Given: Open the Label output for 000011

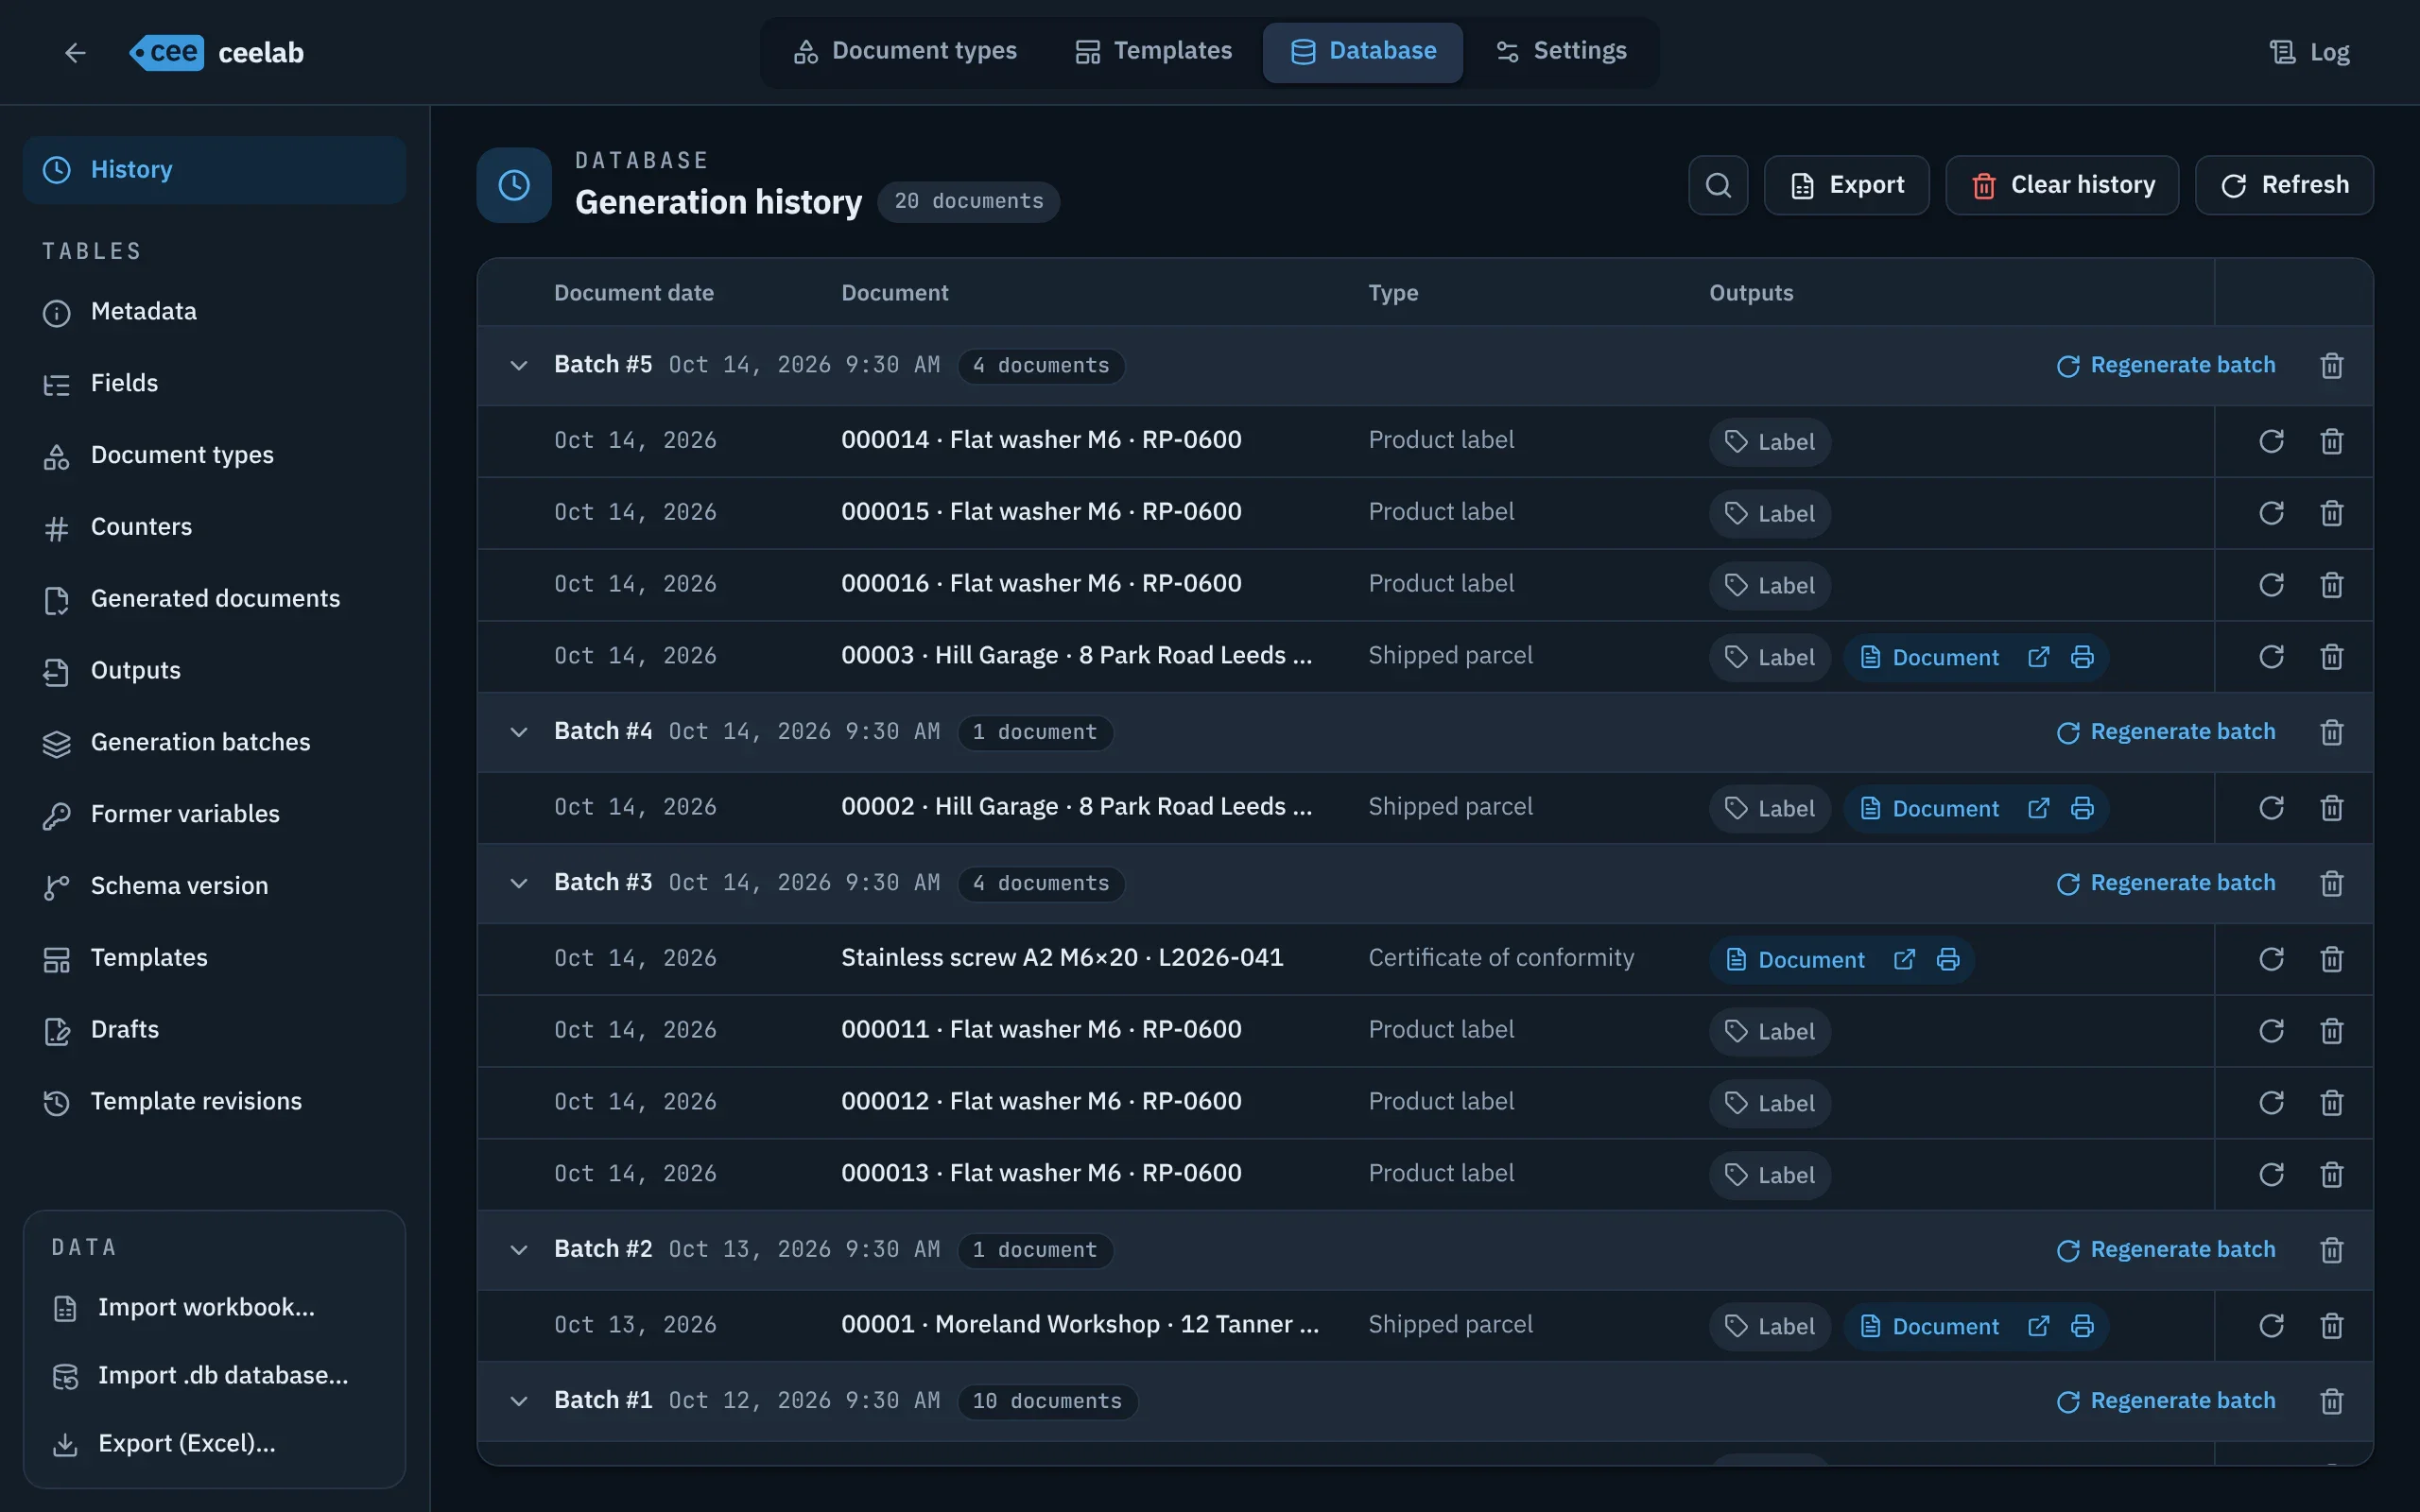Looking at the screenshot, I should coord(1770,1031).
